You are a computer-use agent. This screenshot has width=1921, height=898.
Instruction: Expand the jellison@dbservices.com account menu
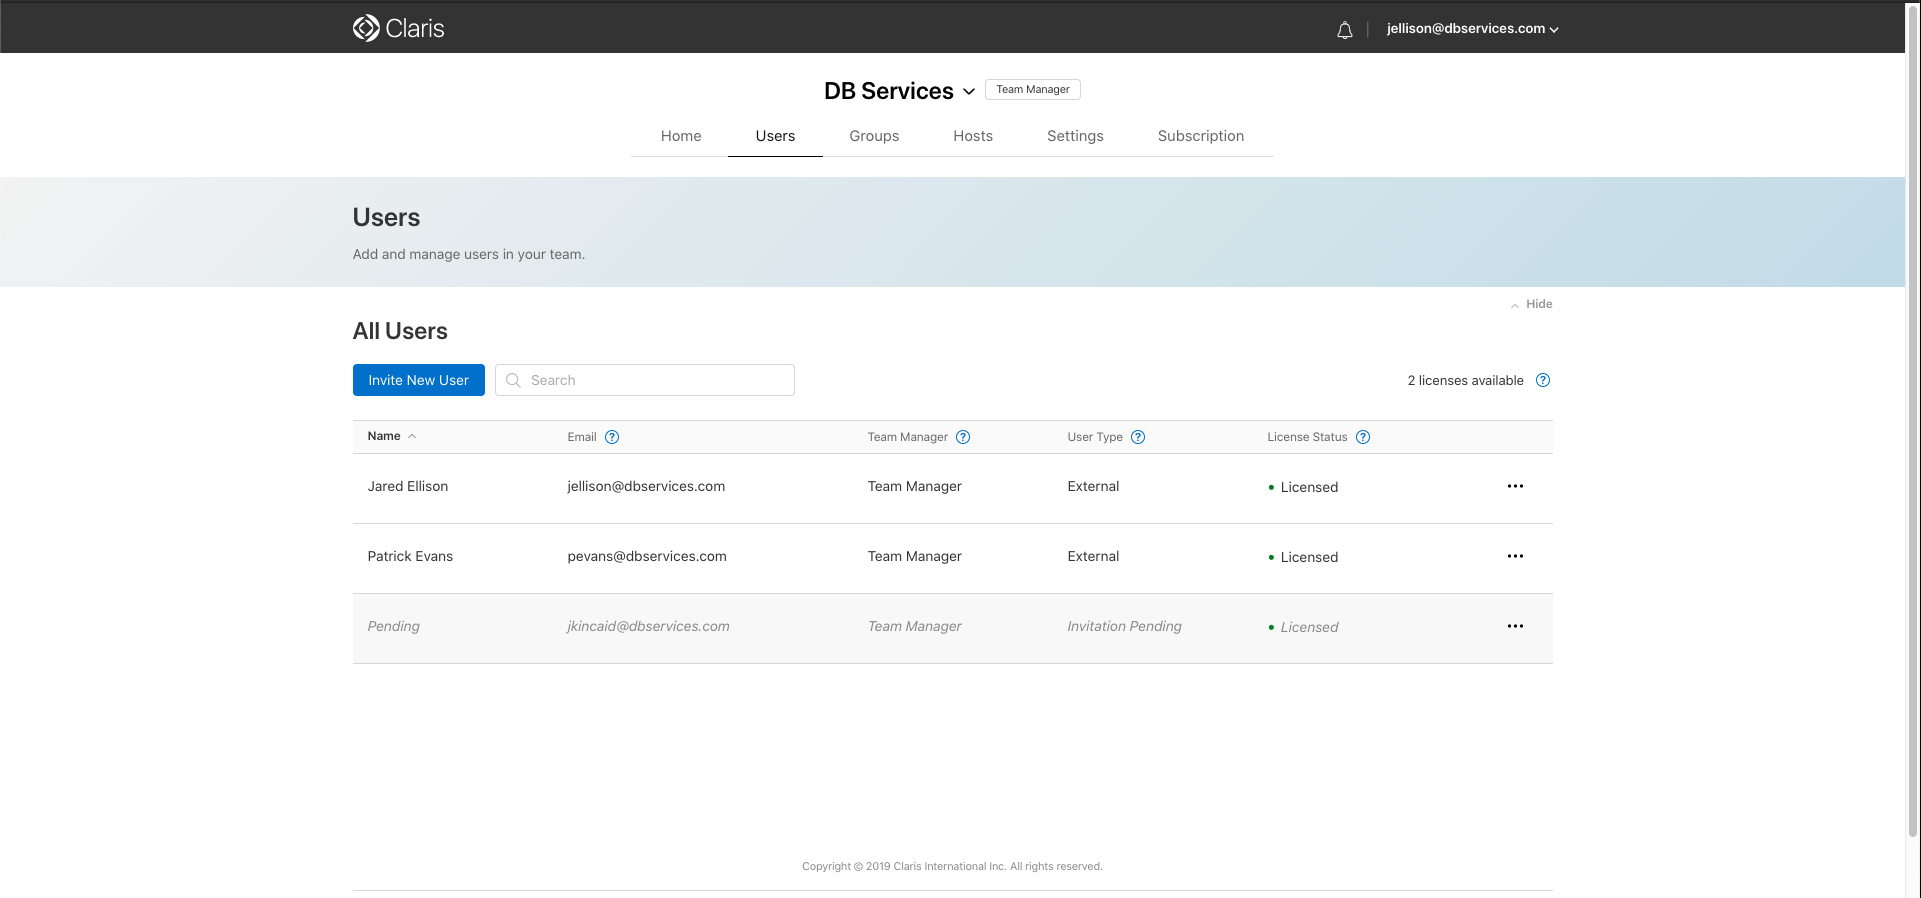pos(1472,29)
